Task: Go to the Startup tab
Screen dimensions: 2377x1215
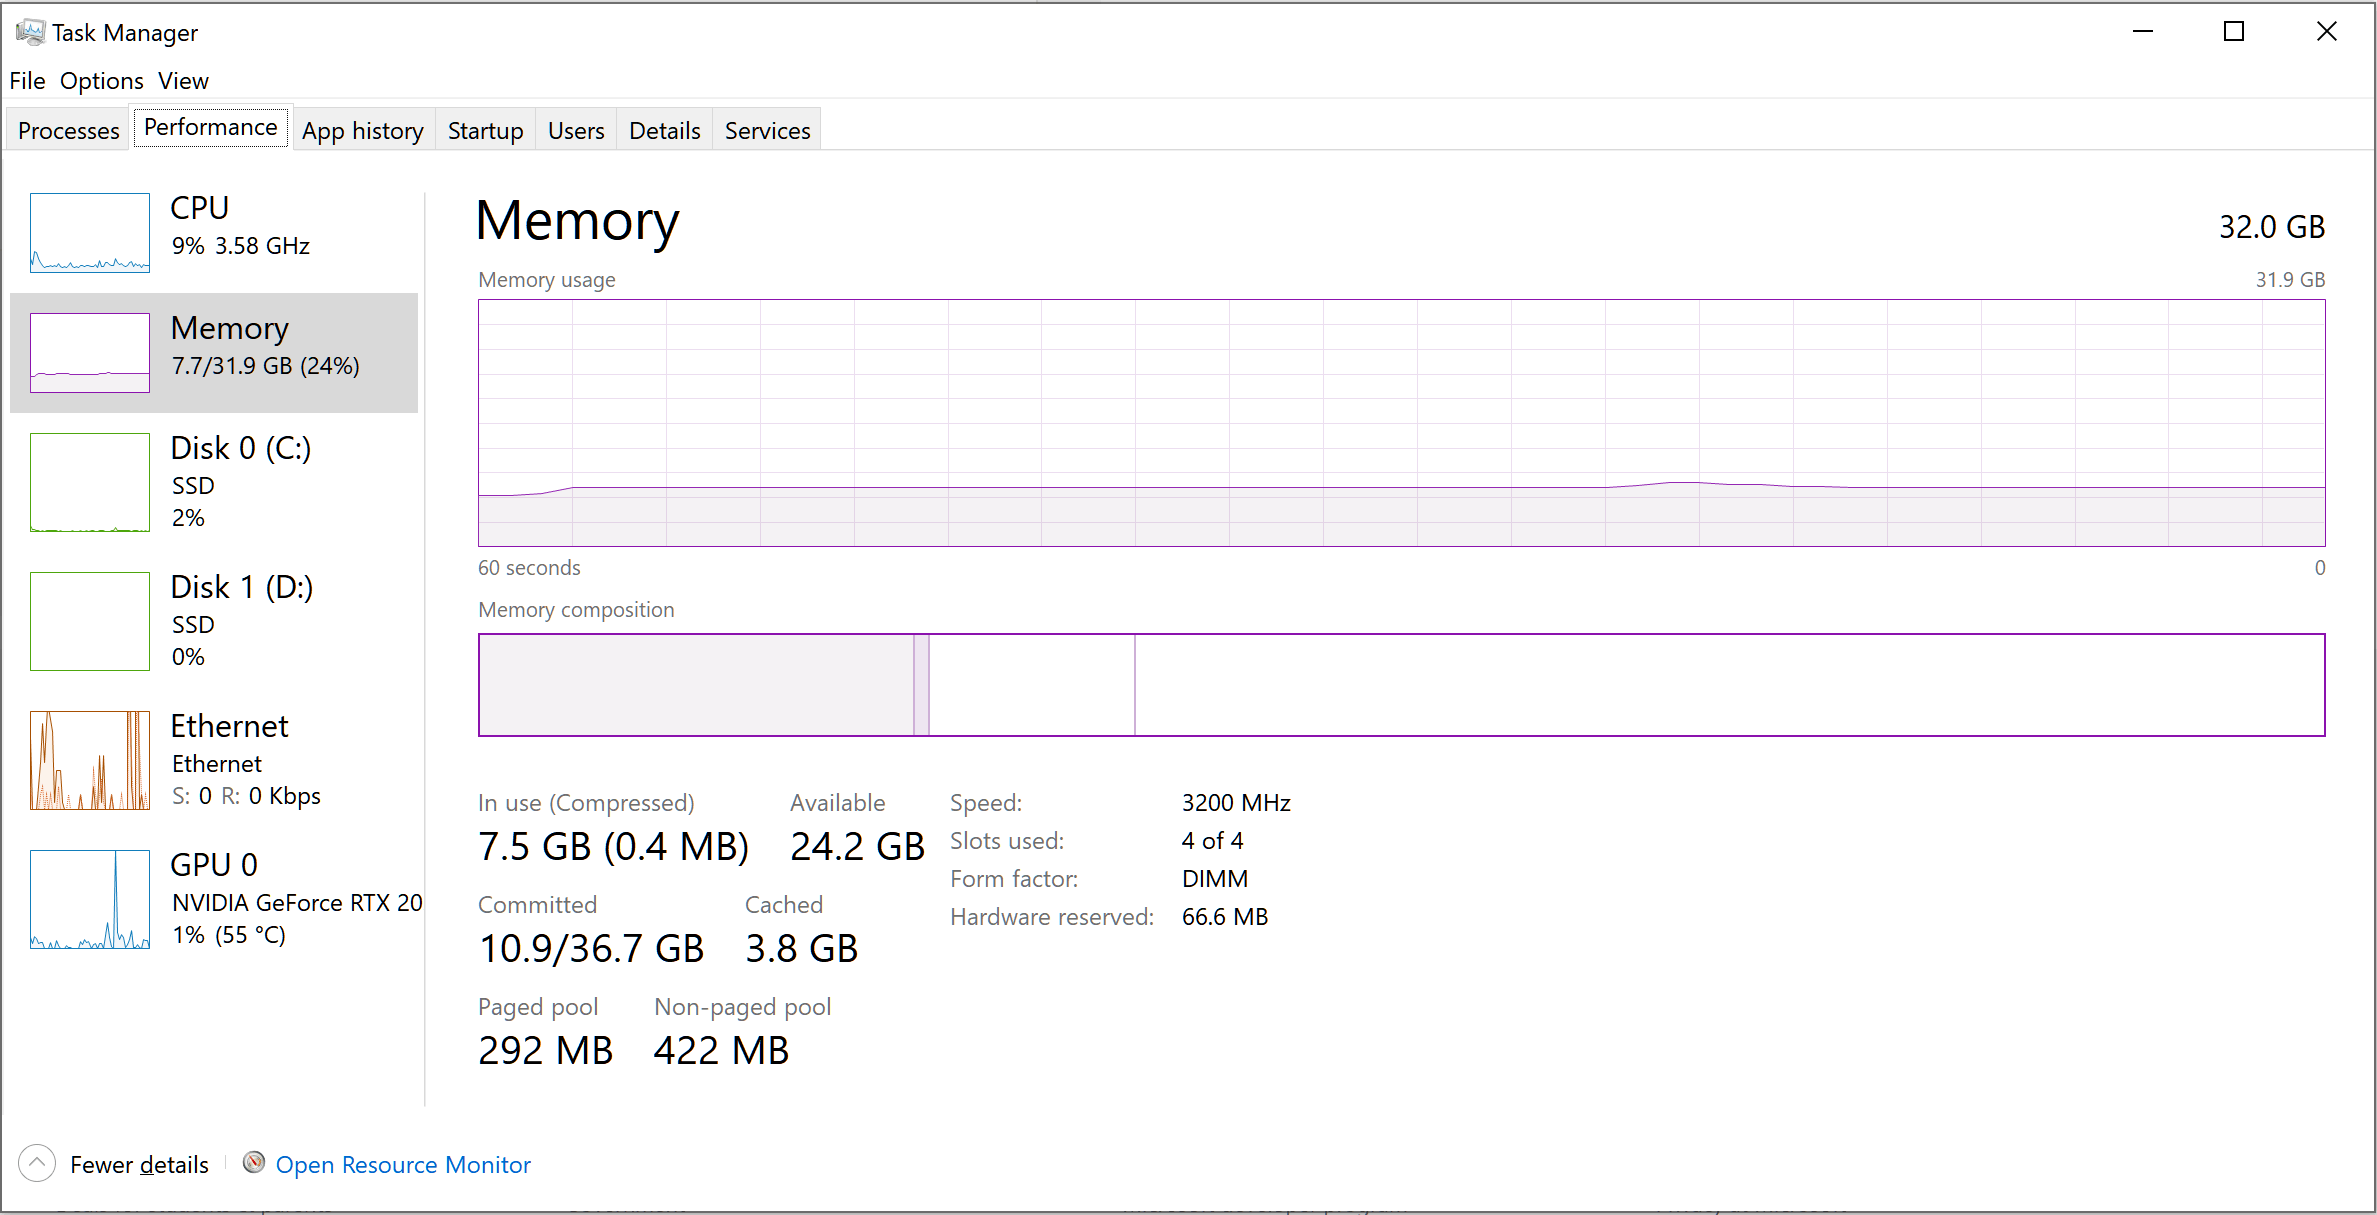Action: tap(485, 131)
